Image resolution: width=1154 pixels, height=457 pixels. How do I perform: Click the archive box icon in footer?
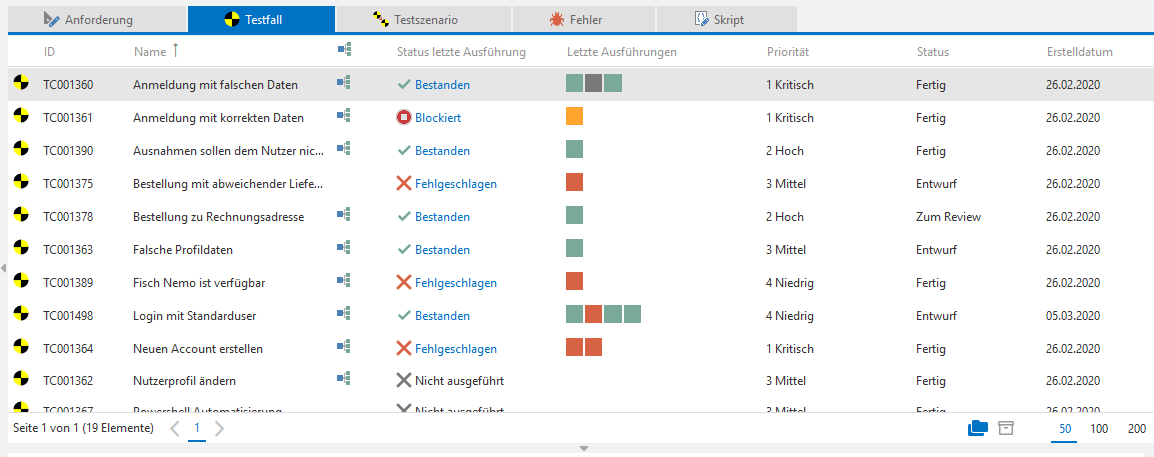coord(1007,428)
